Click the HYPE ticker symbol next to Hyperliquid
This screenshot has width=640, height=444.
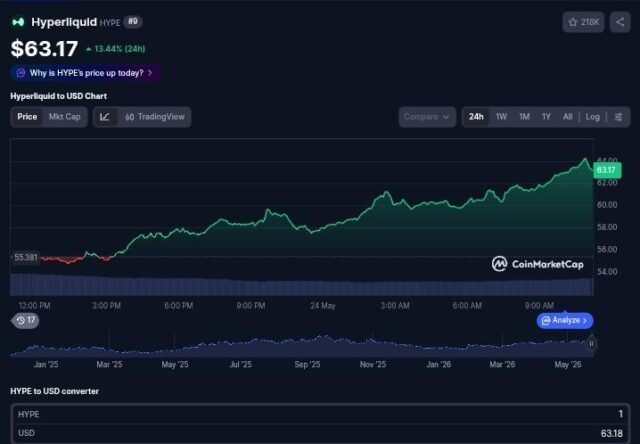tap(110, 23)
